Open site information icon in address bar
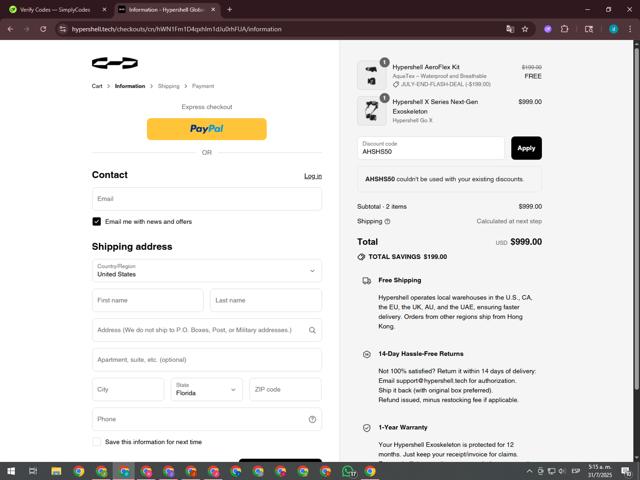Viewport: 640px width, 480px height. pyautogui.click(x=62, y=29)
